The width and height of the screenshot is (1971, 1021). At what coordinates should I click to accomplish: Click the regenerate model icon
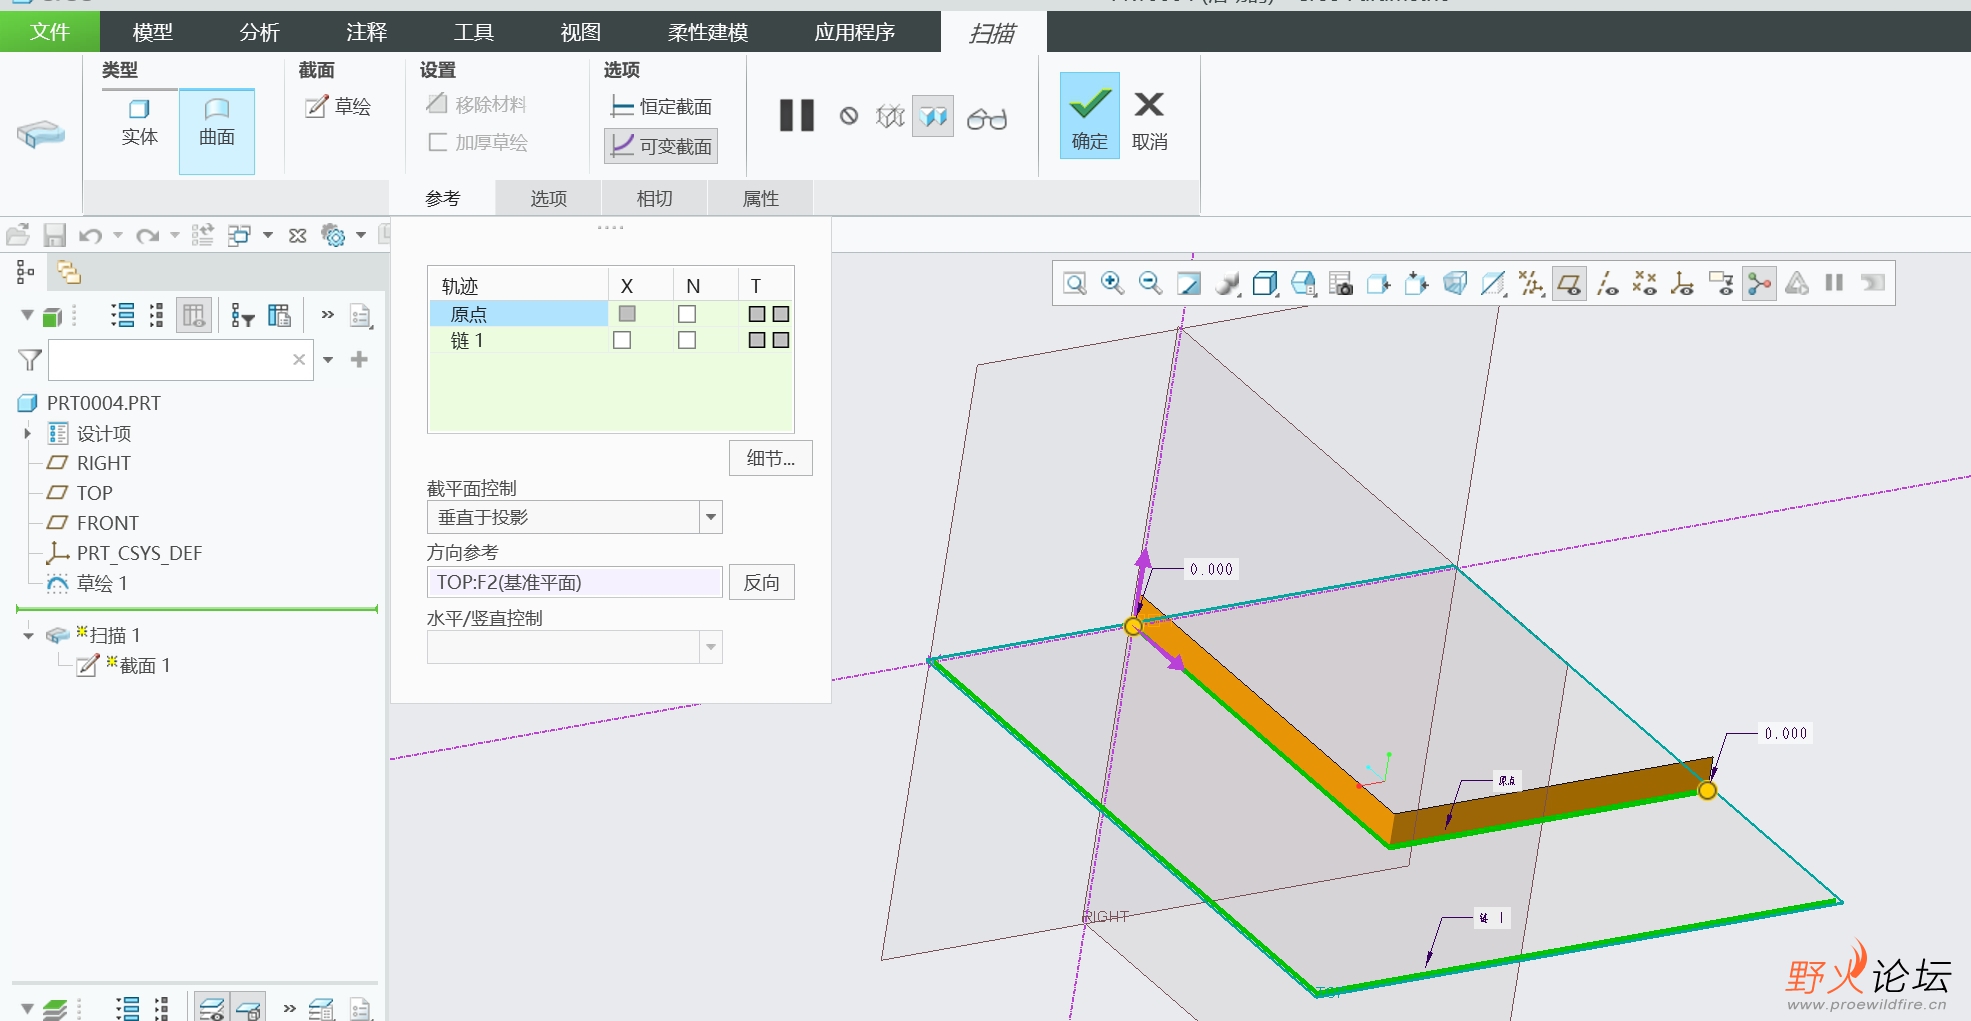(203, 235)
